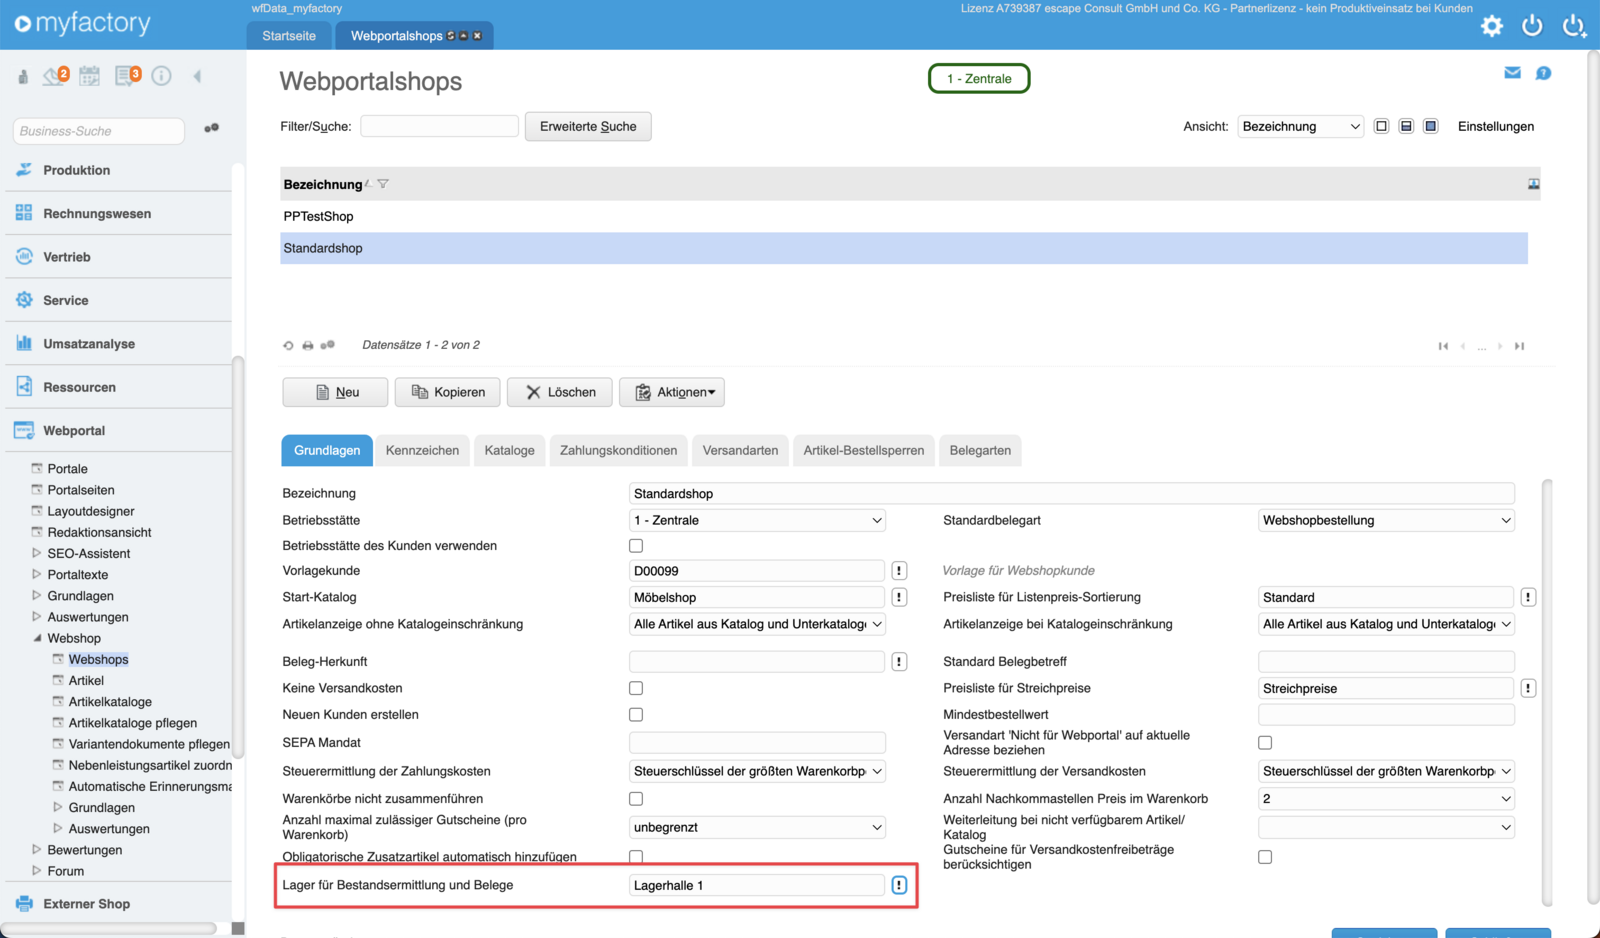Enable the Keine Versandkosten checkbox
This screenshot has height=938, width=1600.
pyautogui.click(x=636, y=688)
